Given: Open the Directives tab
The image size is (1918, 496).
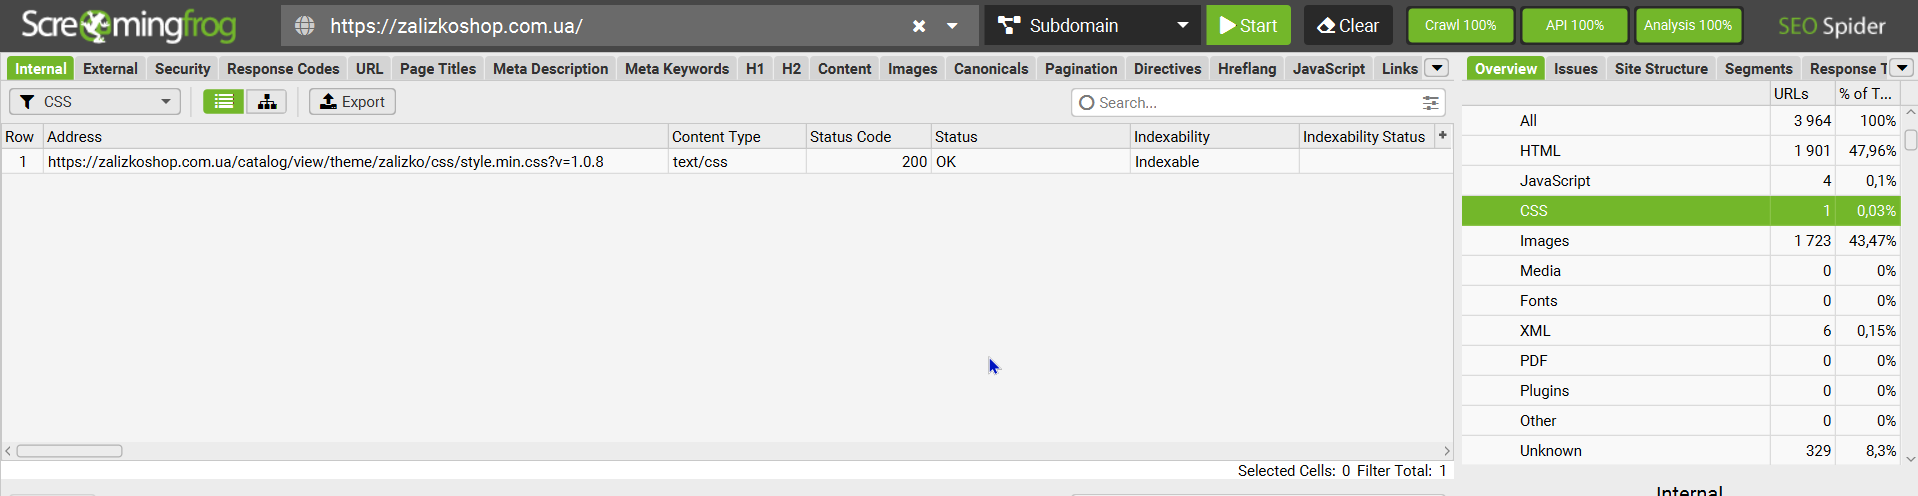Looking at the screenshot, I should click(1167, 68).
